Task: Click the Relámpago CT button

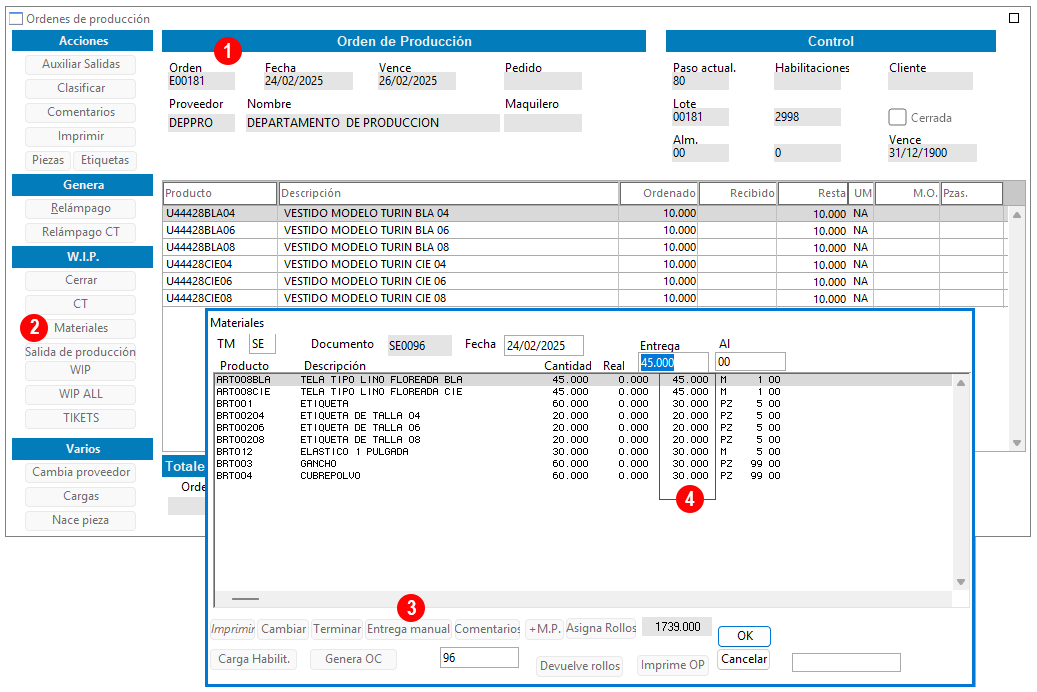Action: click(81, 232)
